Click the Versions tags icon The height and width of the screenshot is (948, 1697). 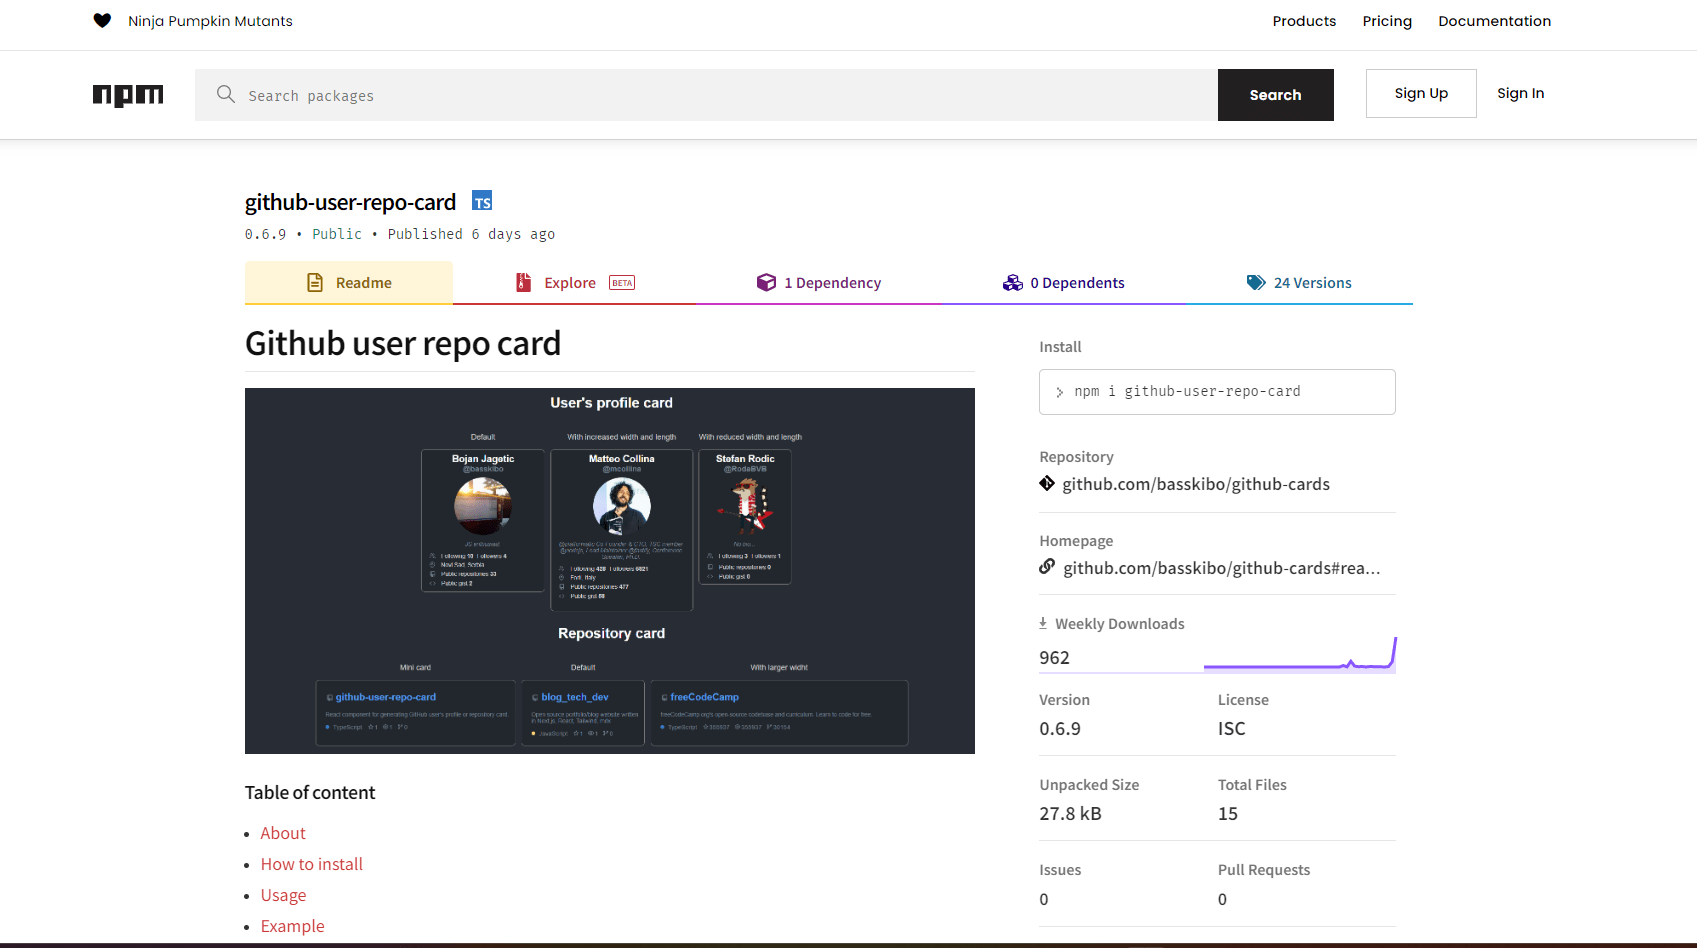coord(1256,283)
